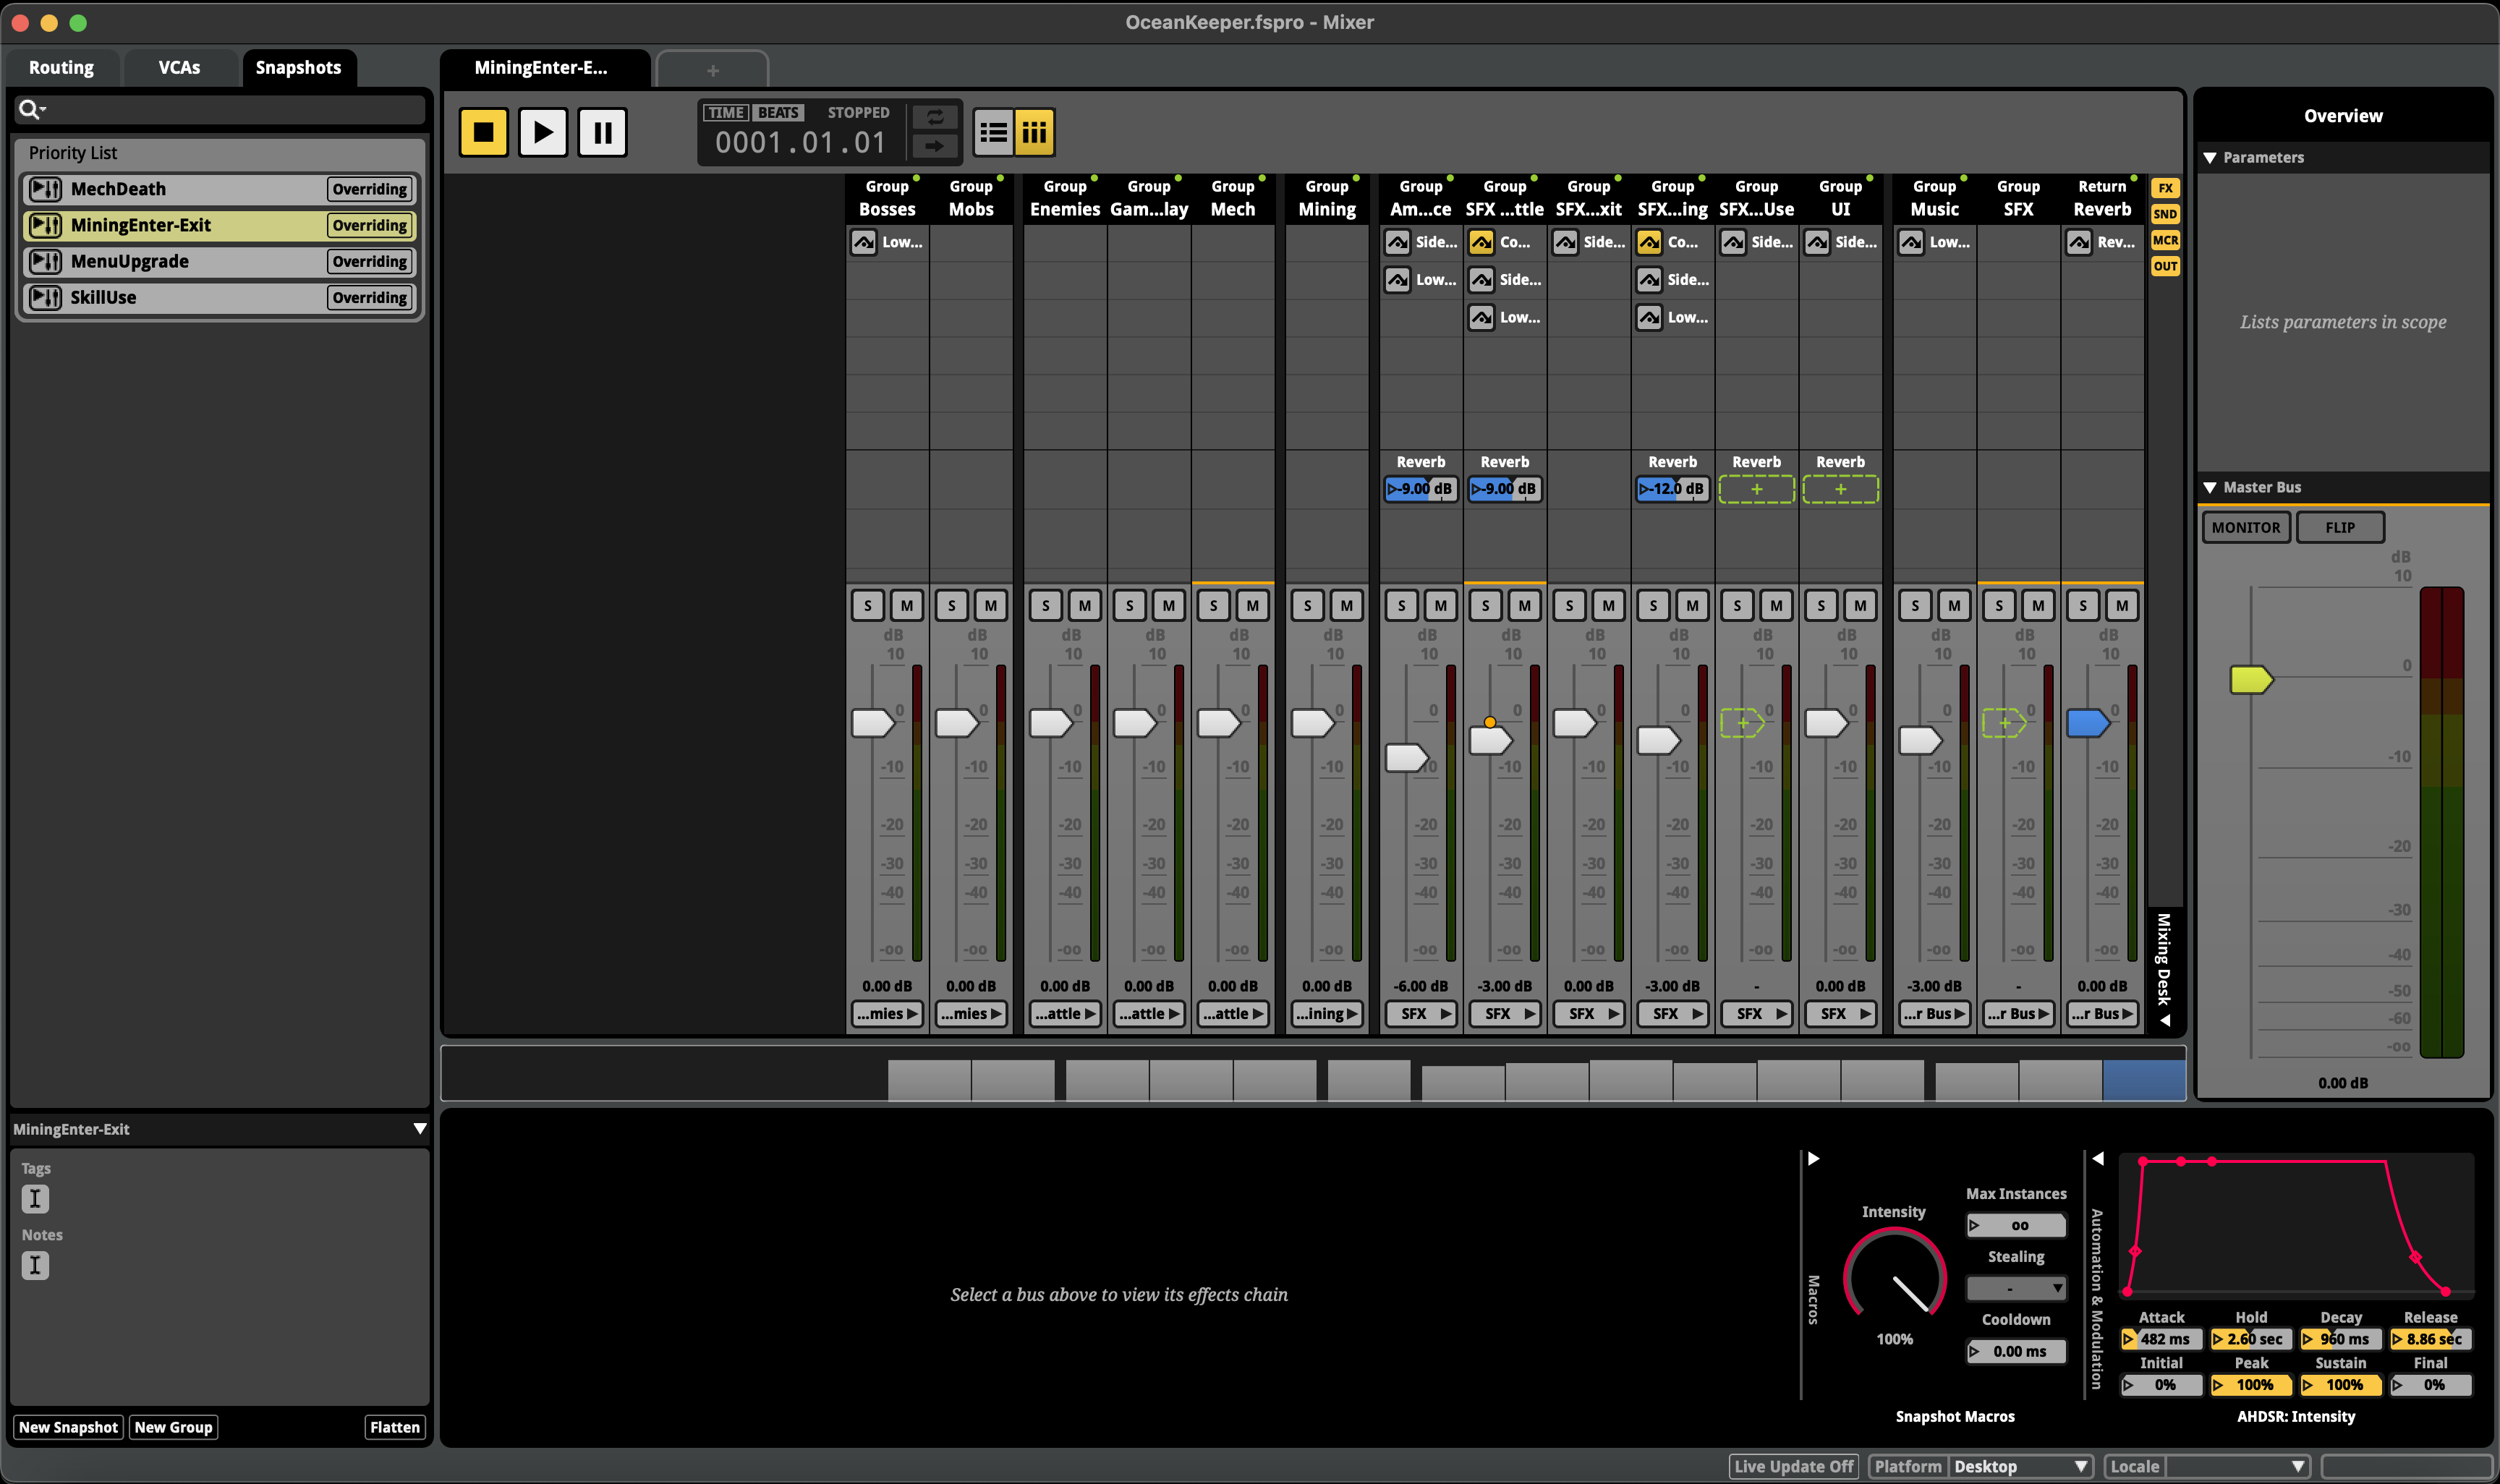2500x1484 pixels.
Task: Mute the Music group
Action: [1955, 605]
